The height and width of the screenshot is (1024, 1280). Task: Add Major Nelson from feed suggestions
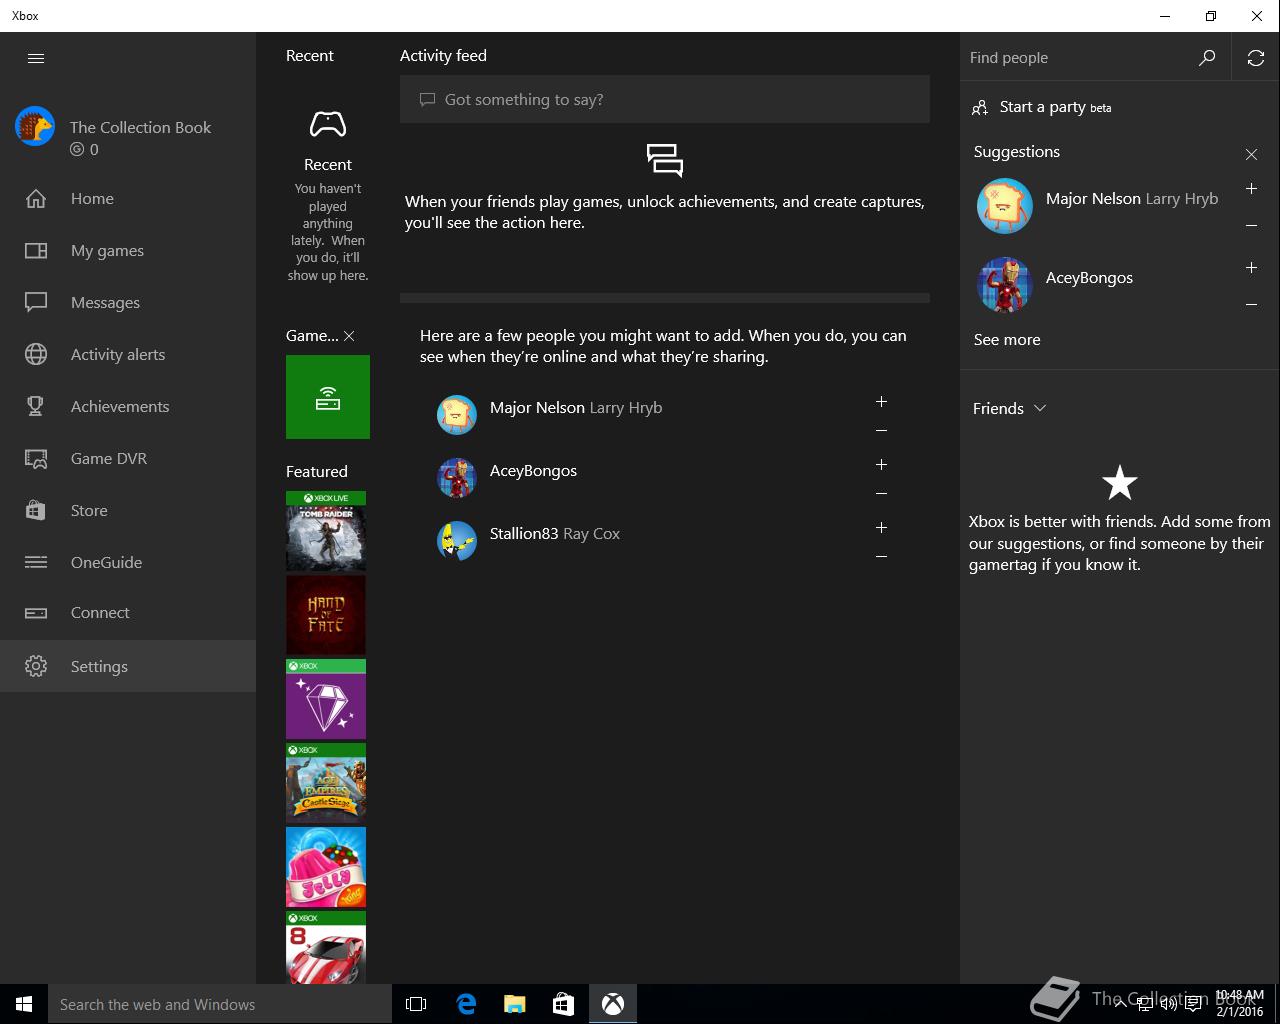point(881,401)
